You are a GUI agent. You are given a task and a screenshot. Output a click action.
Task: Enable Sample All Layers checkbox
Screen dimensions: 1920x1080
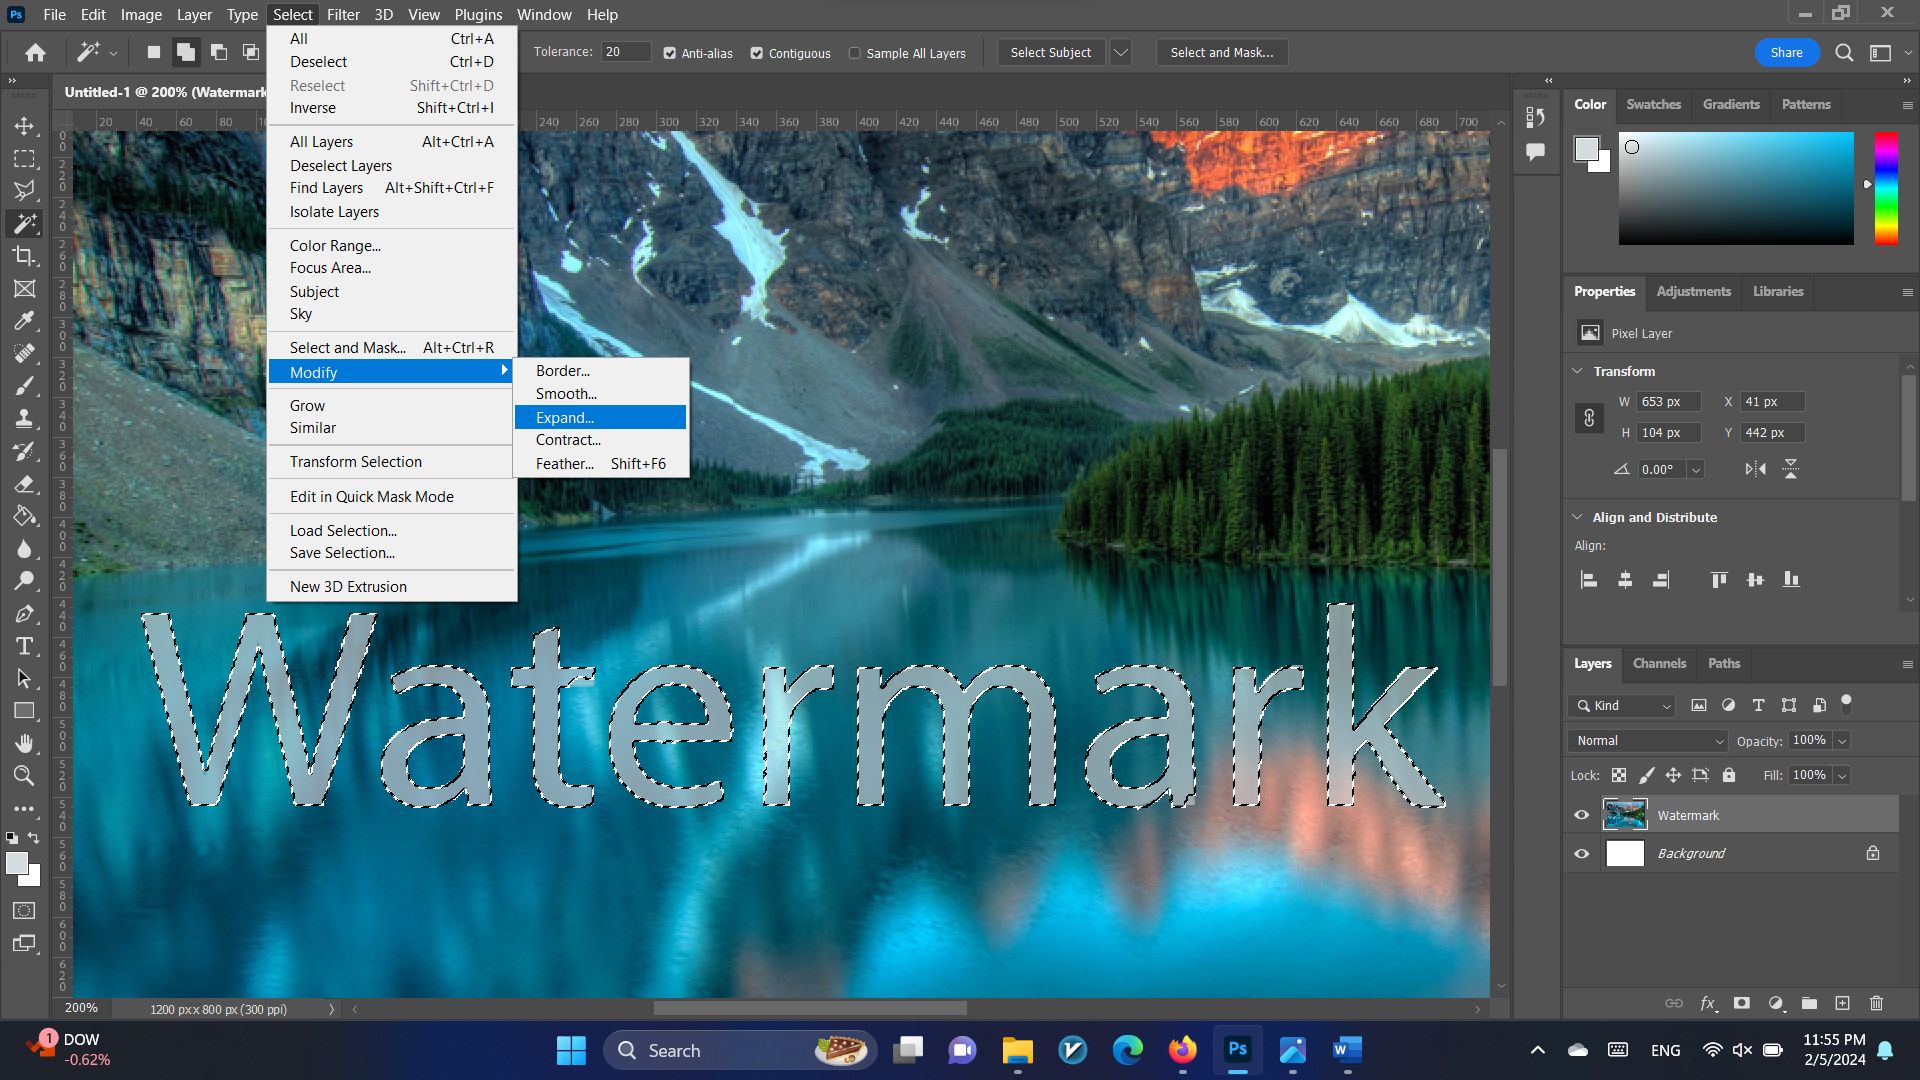pyautogui.click(x=855, y=53)
